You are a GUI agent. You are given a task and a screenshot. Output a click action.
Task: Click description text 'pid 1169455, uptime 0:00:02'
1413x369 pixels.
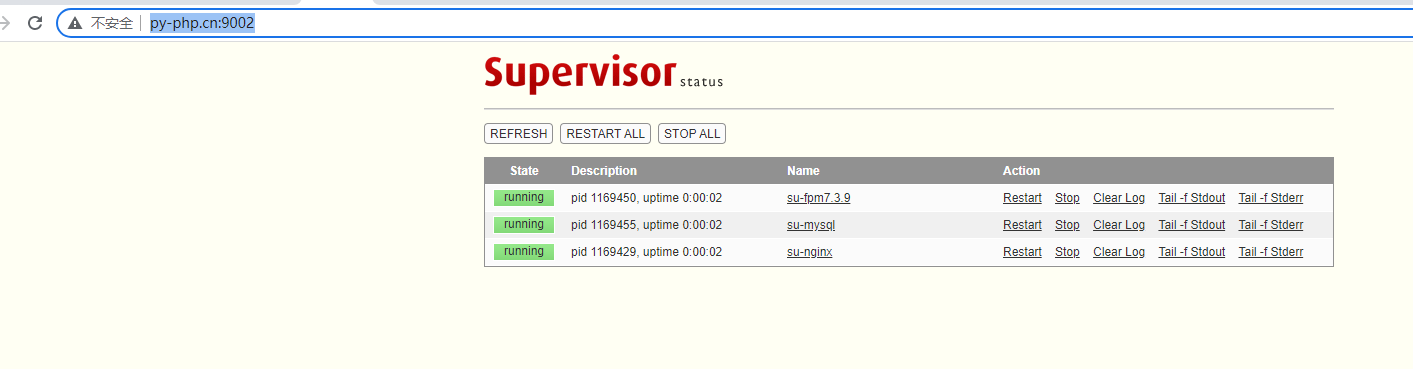click(x=646, y=225)
